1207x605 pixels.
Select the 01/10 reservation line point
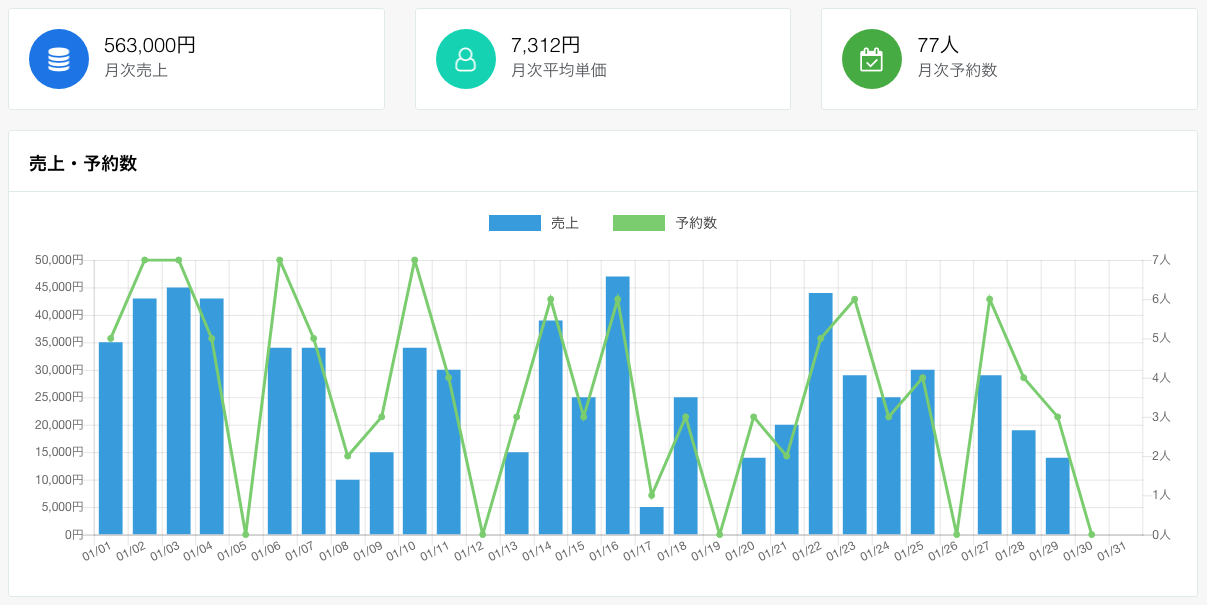click(414, 260)
